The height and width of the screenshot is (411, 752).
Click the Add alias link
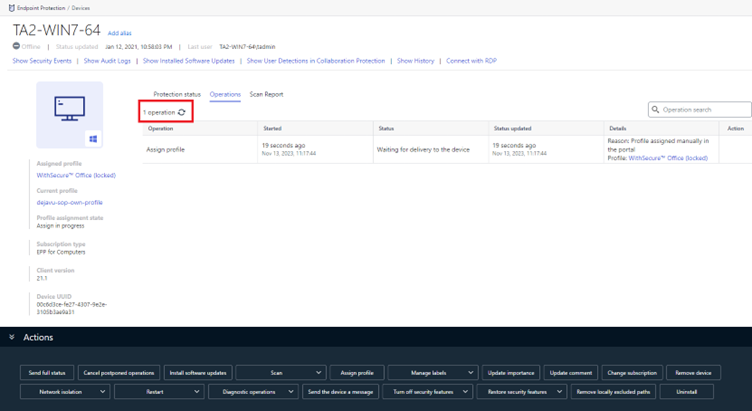tap(119, 33)
